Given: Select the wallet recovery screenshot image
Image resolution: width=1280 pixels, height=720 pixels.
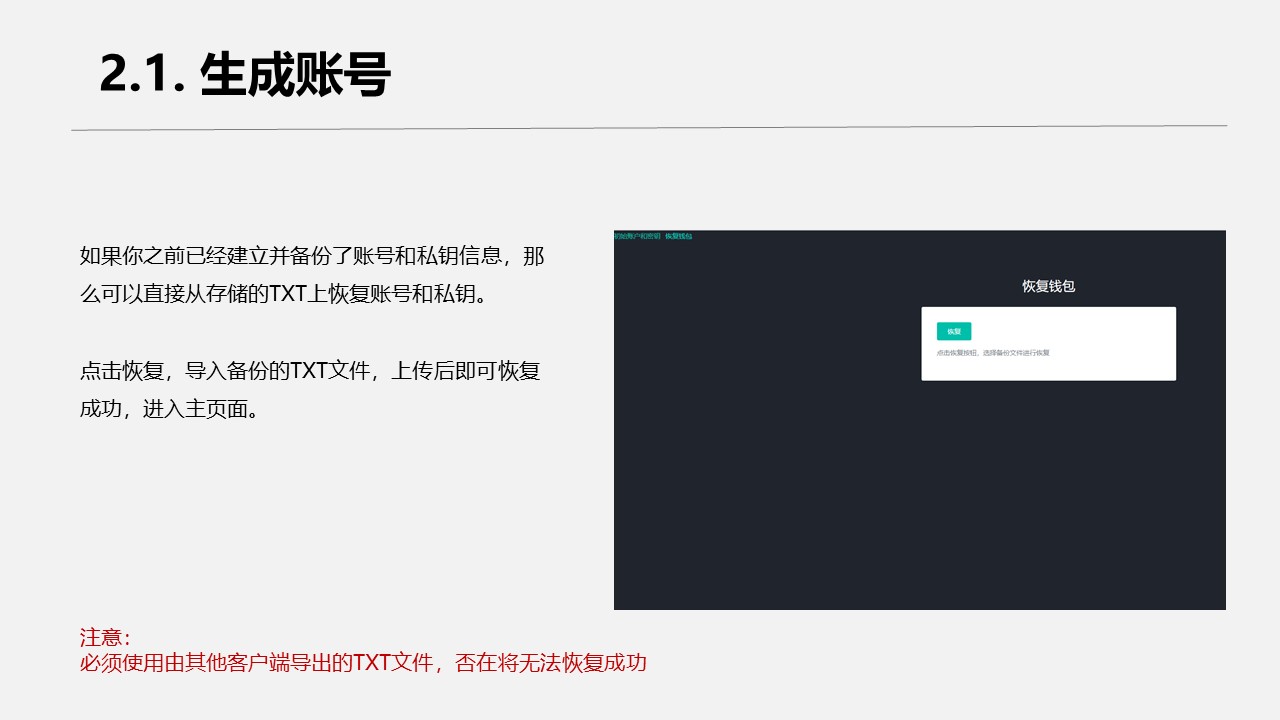Looking at the screenshot, I should point(920,420).
